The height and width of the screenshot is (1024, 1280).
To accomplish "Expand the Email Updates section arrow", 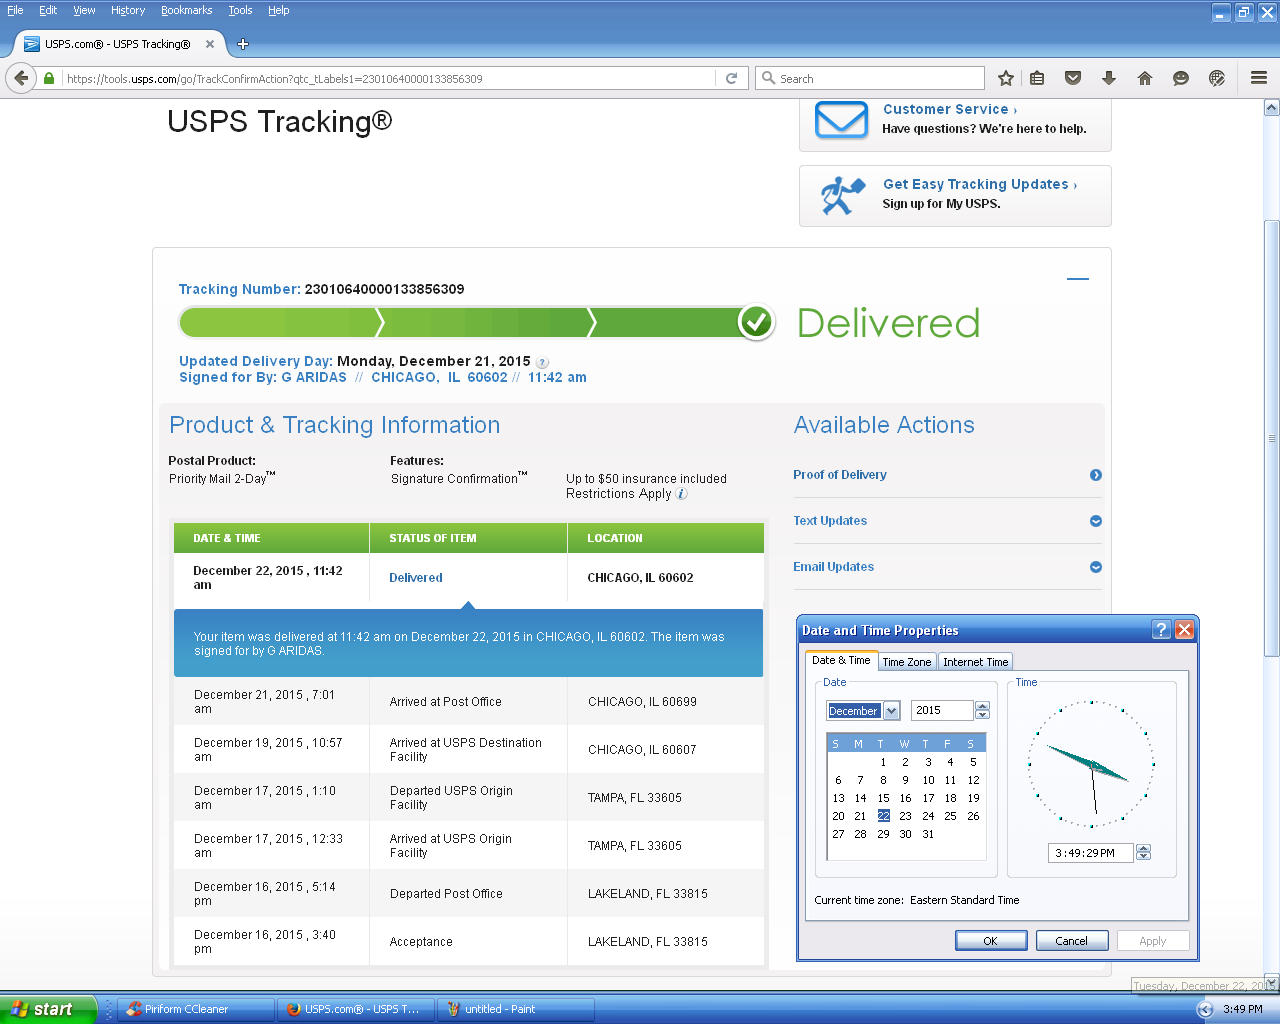I will 1096,567.
